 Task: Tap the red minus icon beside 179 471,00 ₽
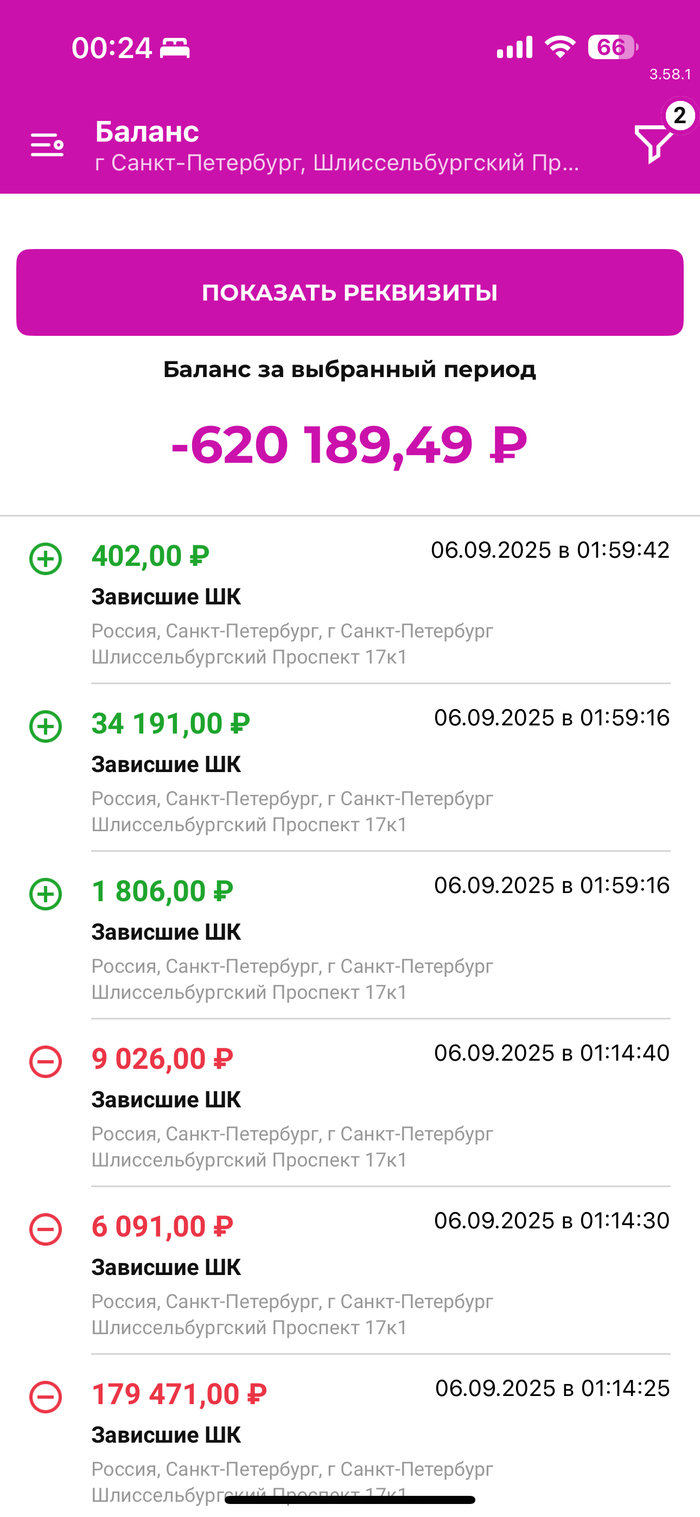45,1397
